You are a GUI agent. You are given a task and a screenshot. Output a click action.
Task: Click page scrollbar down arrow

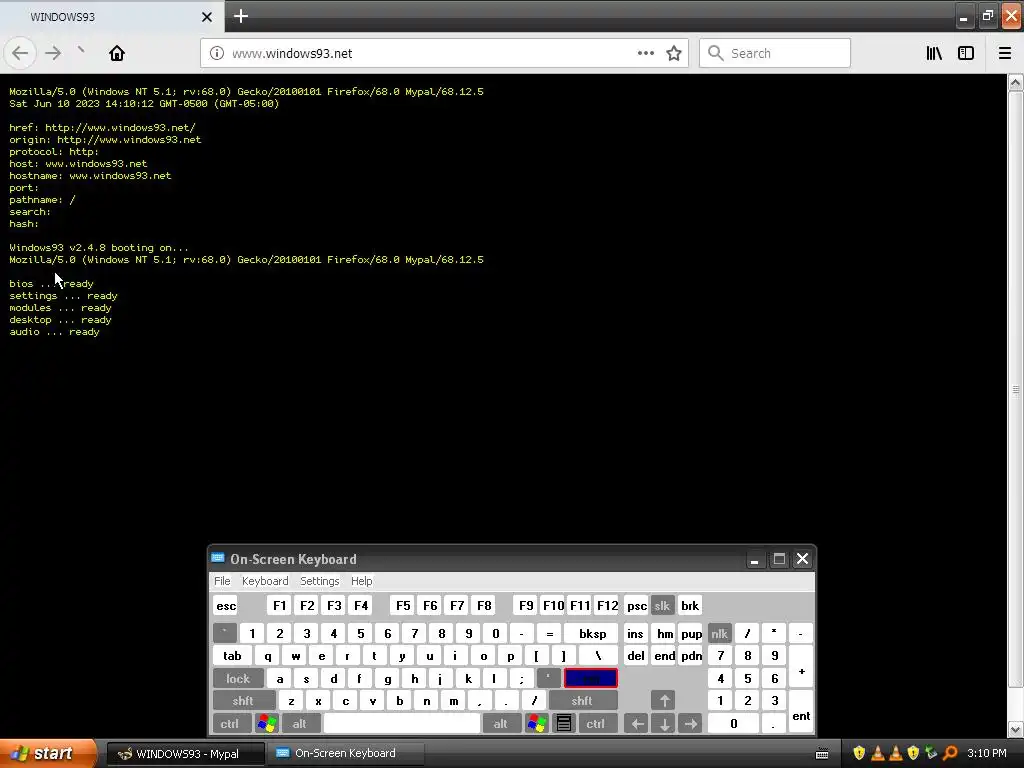[1015, 729]
